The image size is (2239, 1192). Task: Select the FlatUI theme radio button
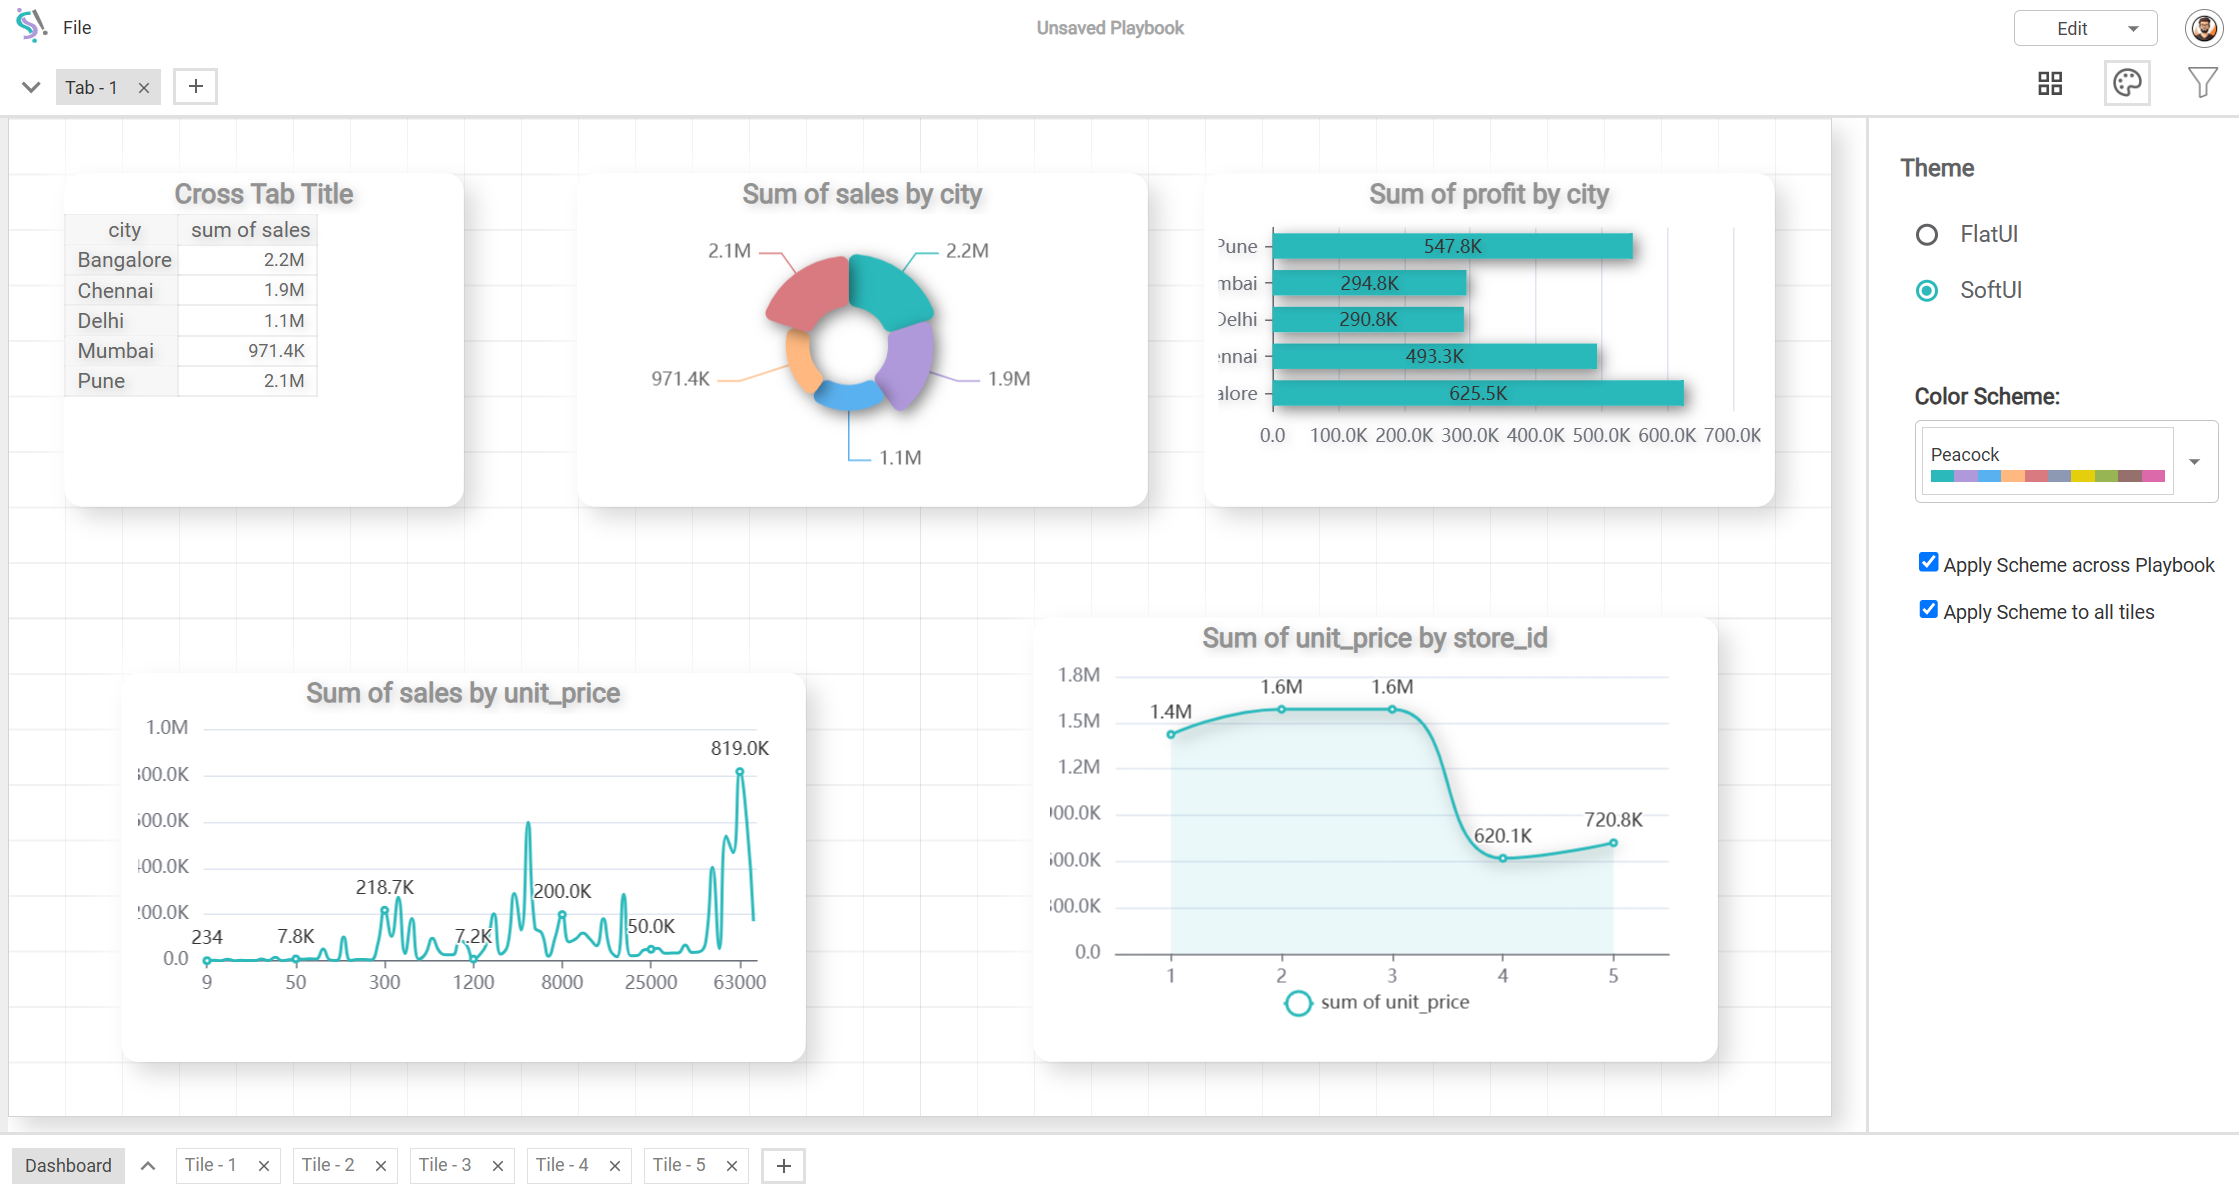pyautogui.click(x=1927, y=235)
